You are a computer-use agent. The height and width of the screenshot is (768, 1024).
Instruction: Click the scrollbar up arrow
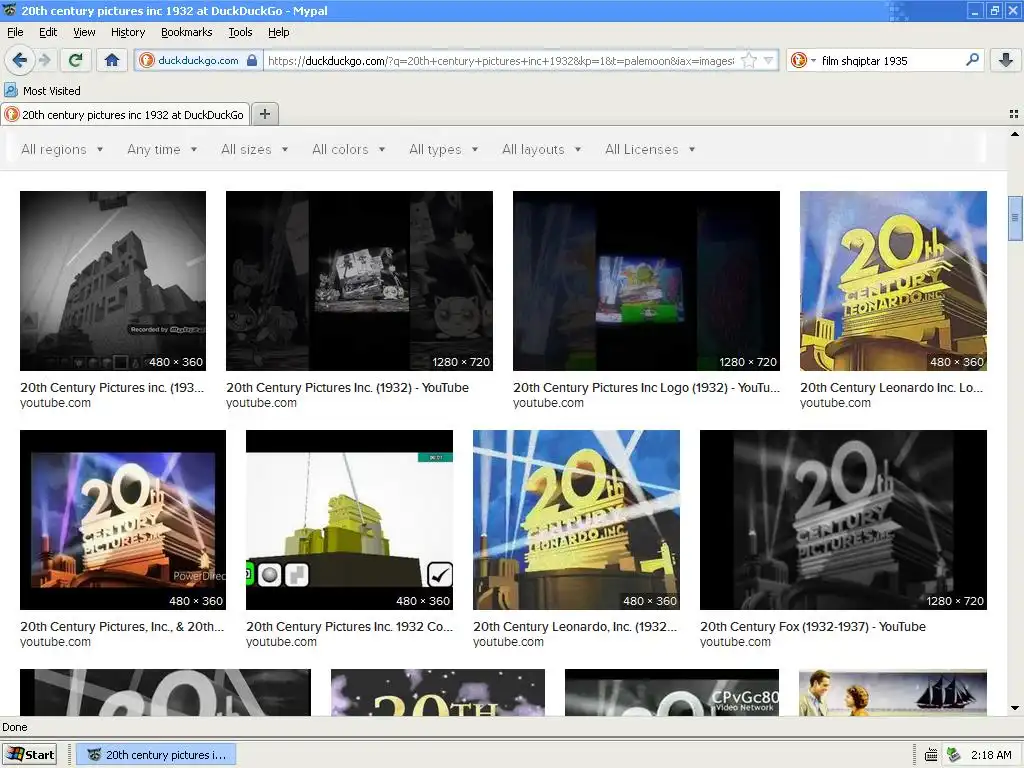coord(1014,134)
